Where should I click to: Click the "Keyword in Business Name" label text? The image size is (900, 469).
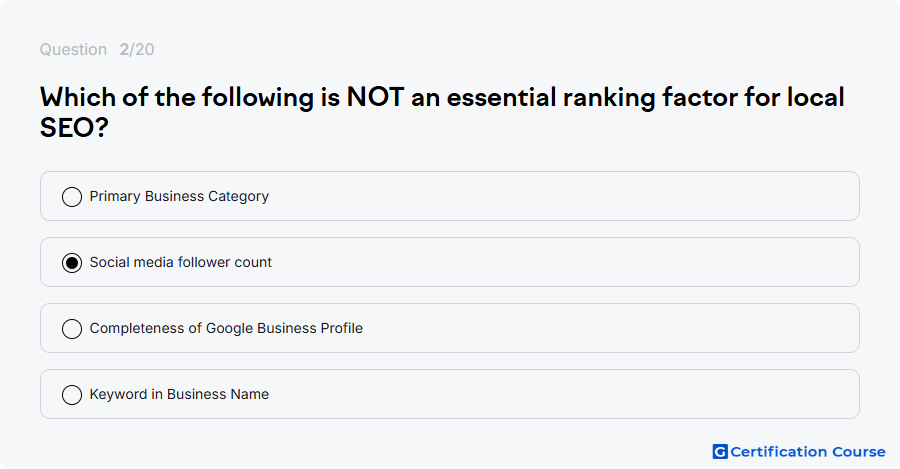click(x=179, y=394)
